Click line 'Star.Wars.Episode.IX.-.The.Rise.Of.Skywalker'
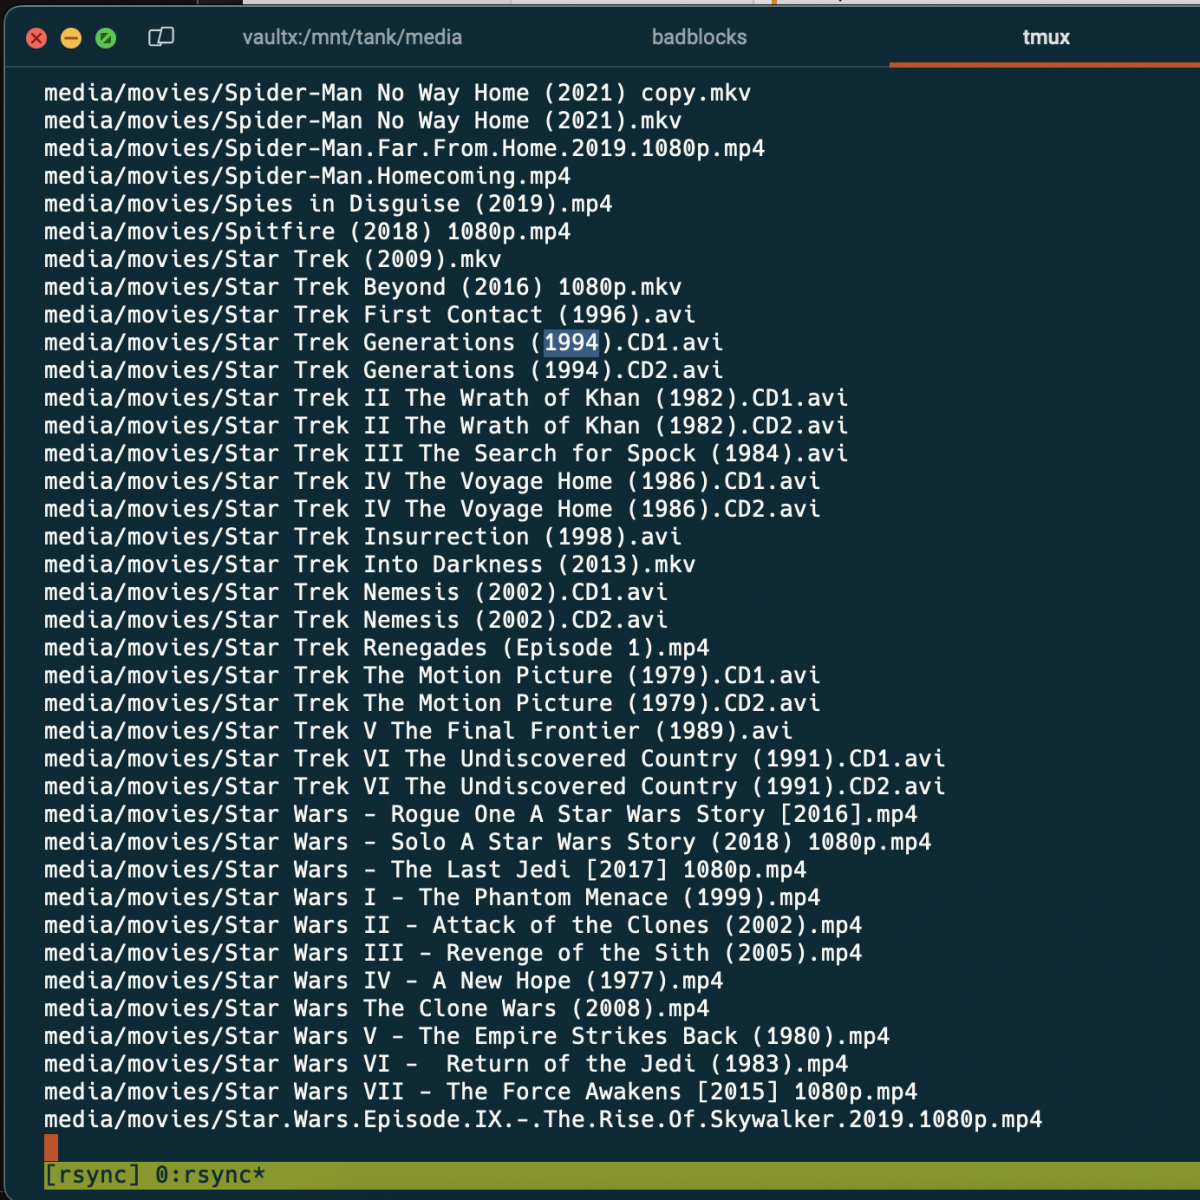This screenshot has height=1200, width=1200. 543,1120
